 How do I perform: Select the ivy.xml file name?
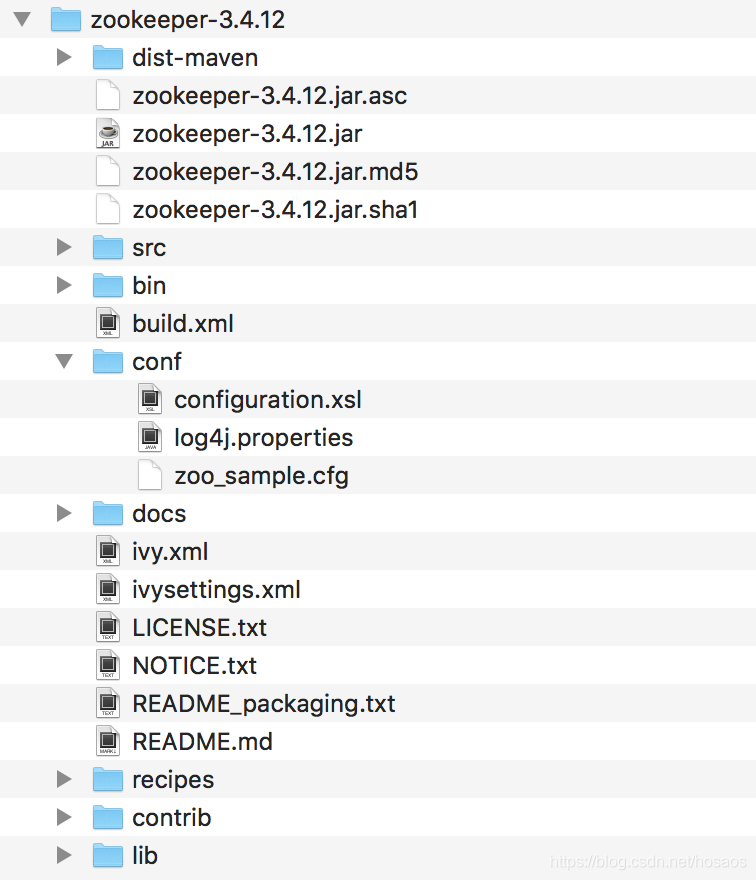(170, 552)
